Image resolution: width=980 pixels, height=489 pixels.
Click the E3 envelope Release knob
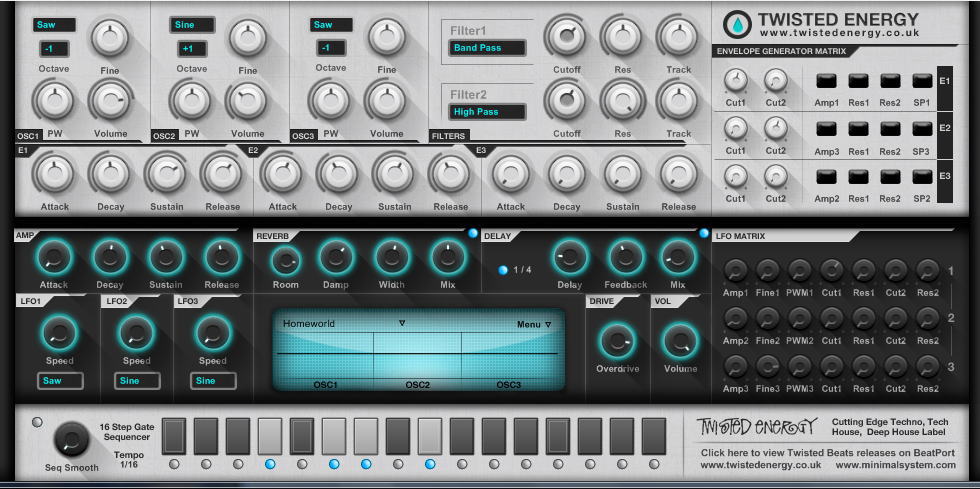[678, 173]
